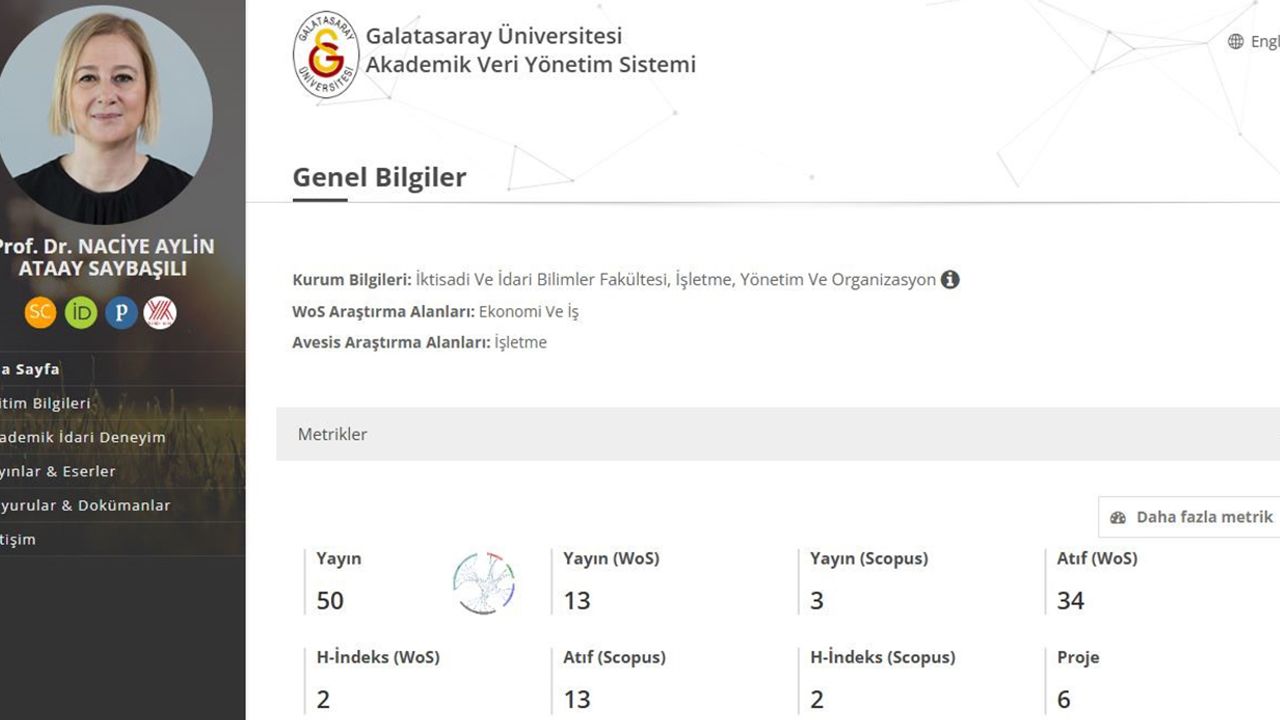
Task: Click info icon beside Kurum Bilgileri
Action: tap(950, 280)
